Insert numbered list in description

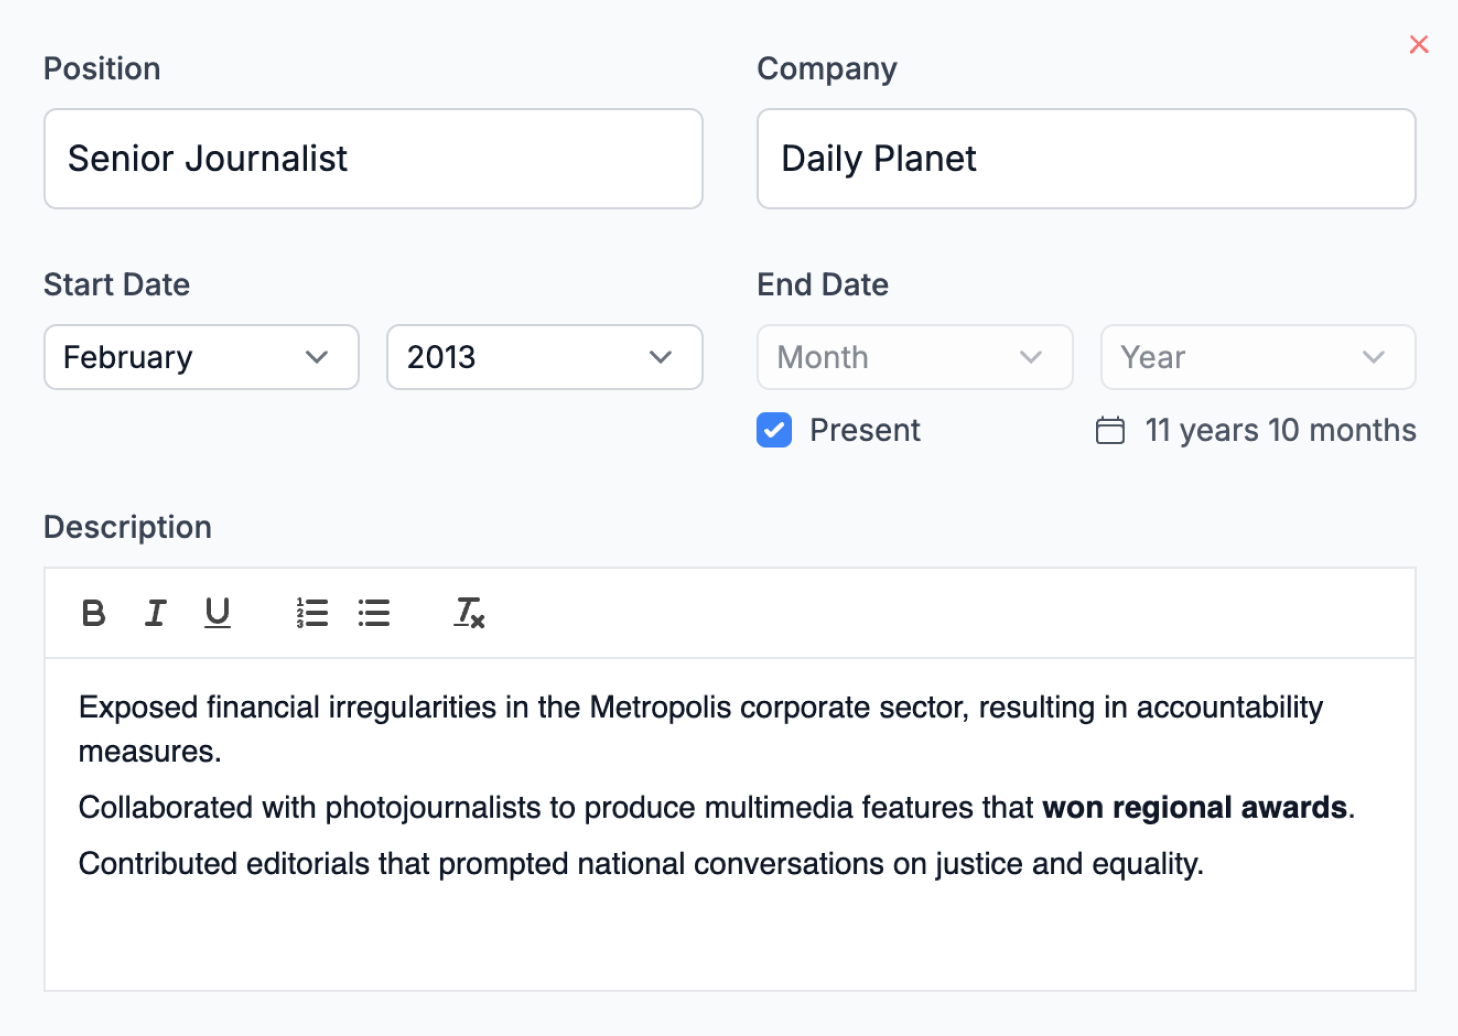(x=312, y=613)
